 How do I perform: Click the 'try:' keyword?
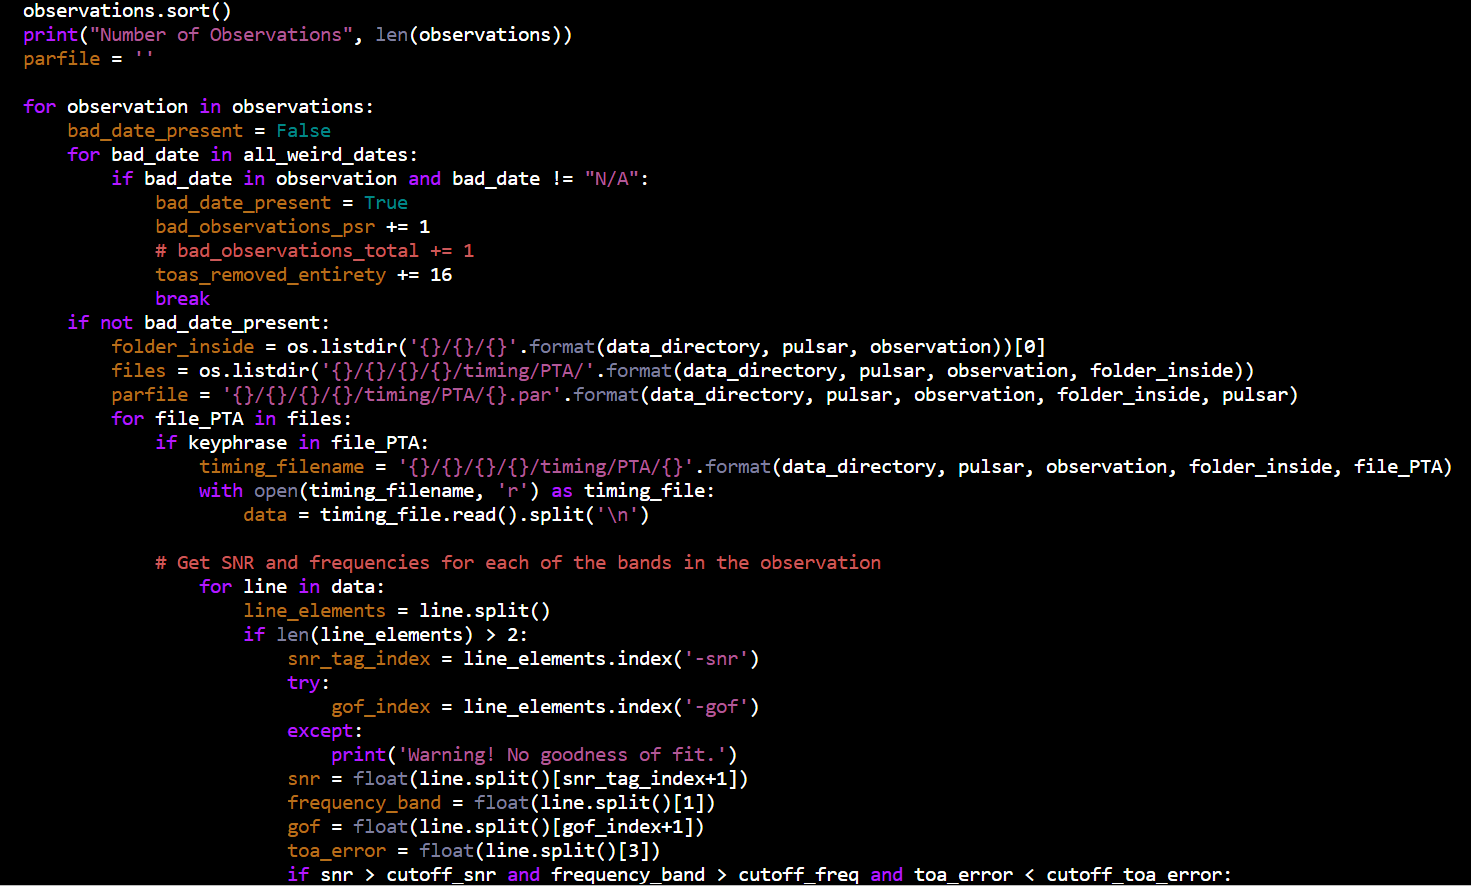[308, 683]
